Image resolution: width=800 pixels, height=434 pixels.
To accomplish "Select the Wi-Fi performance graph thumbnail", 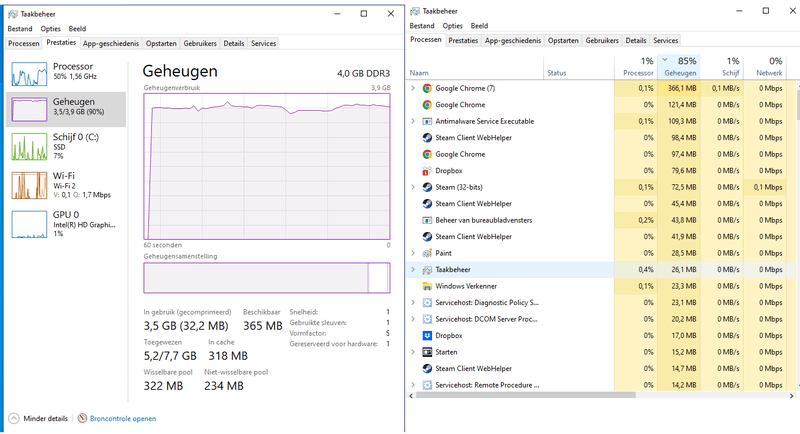I will (29, 185).
